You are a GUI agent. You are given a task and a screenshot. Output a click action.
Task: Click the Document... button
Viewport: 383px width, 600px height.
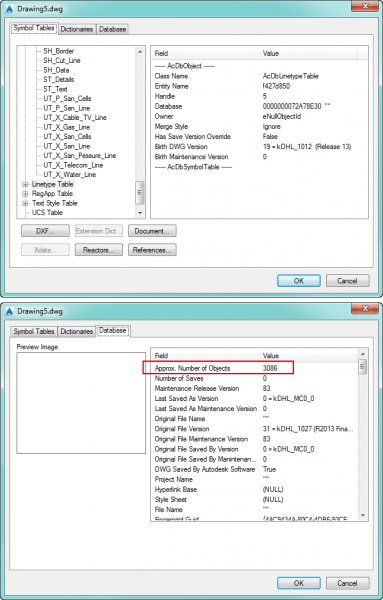point(152,231)
